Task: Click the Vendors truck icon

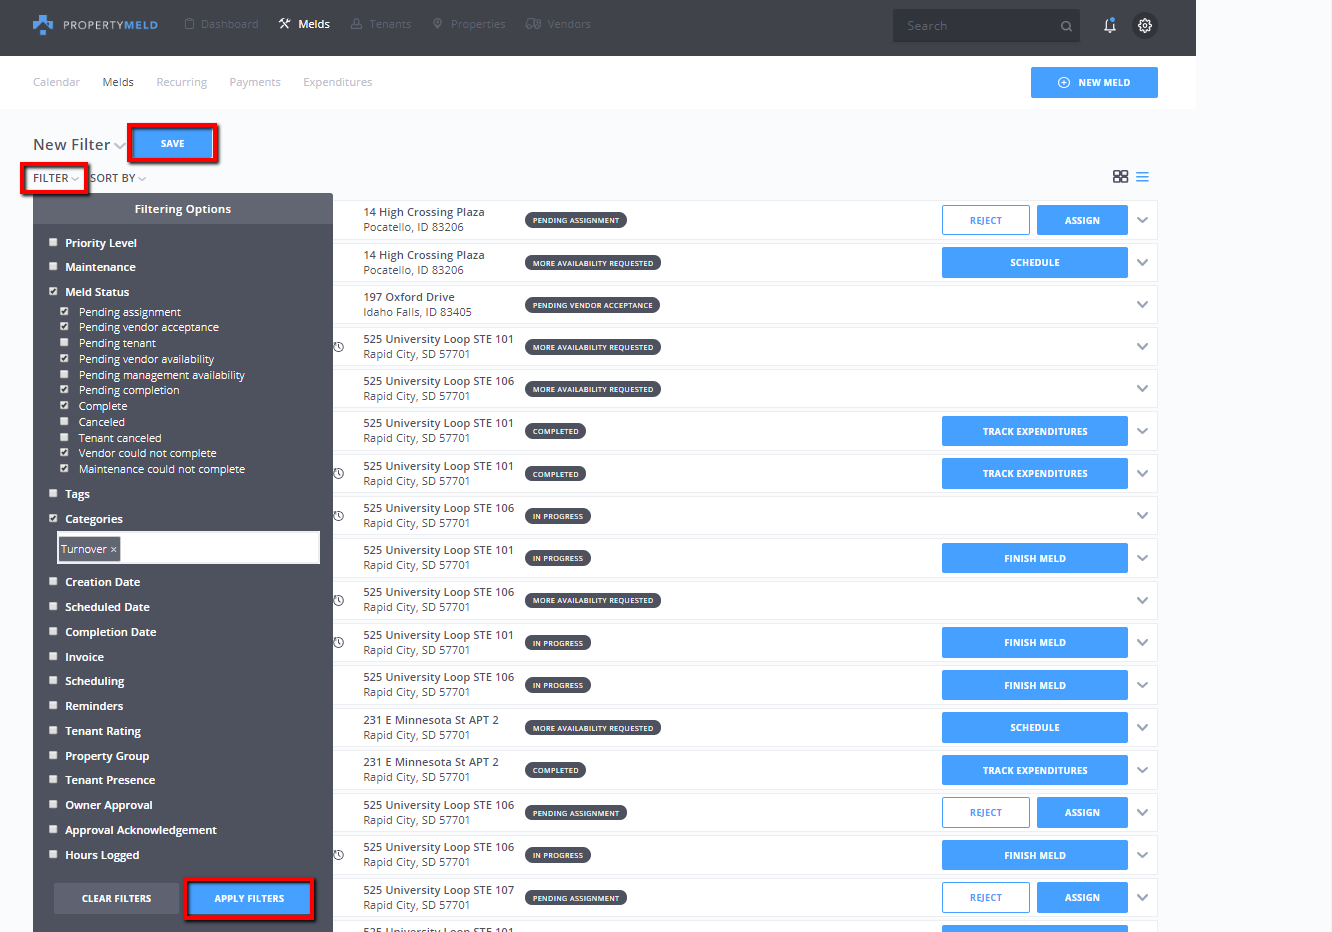Action: coord(533,24)
